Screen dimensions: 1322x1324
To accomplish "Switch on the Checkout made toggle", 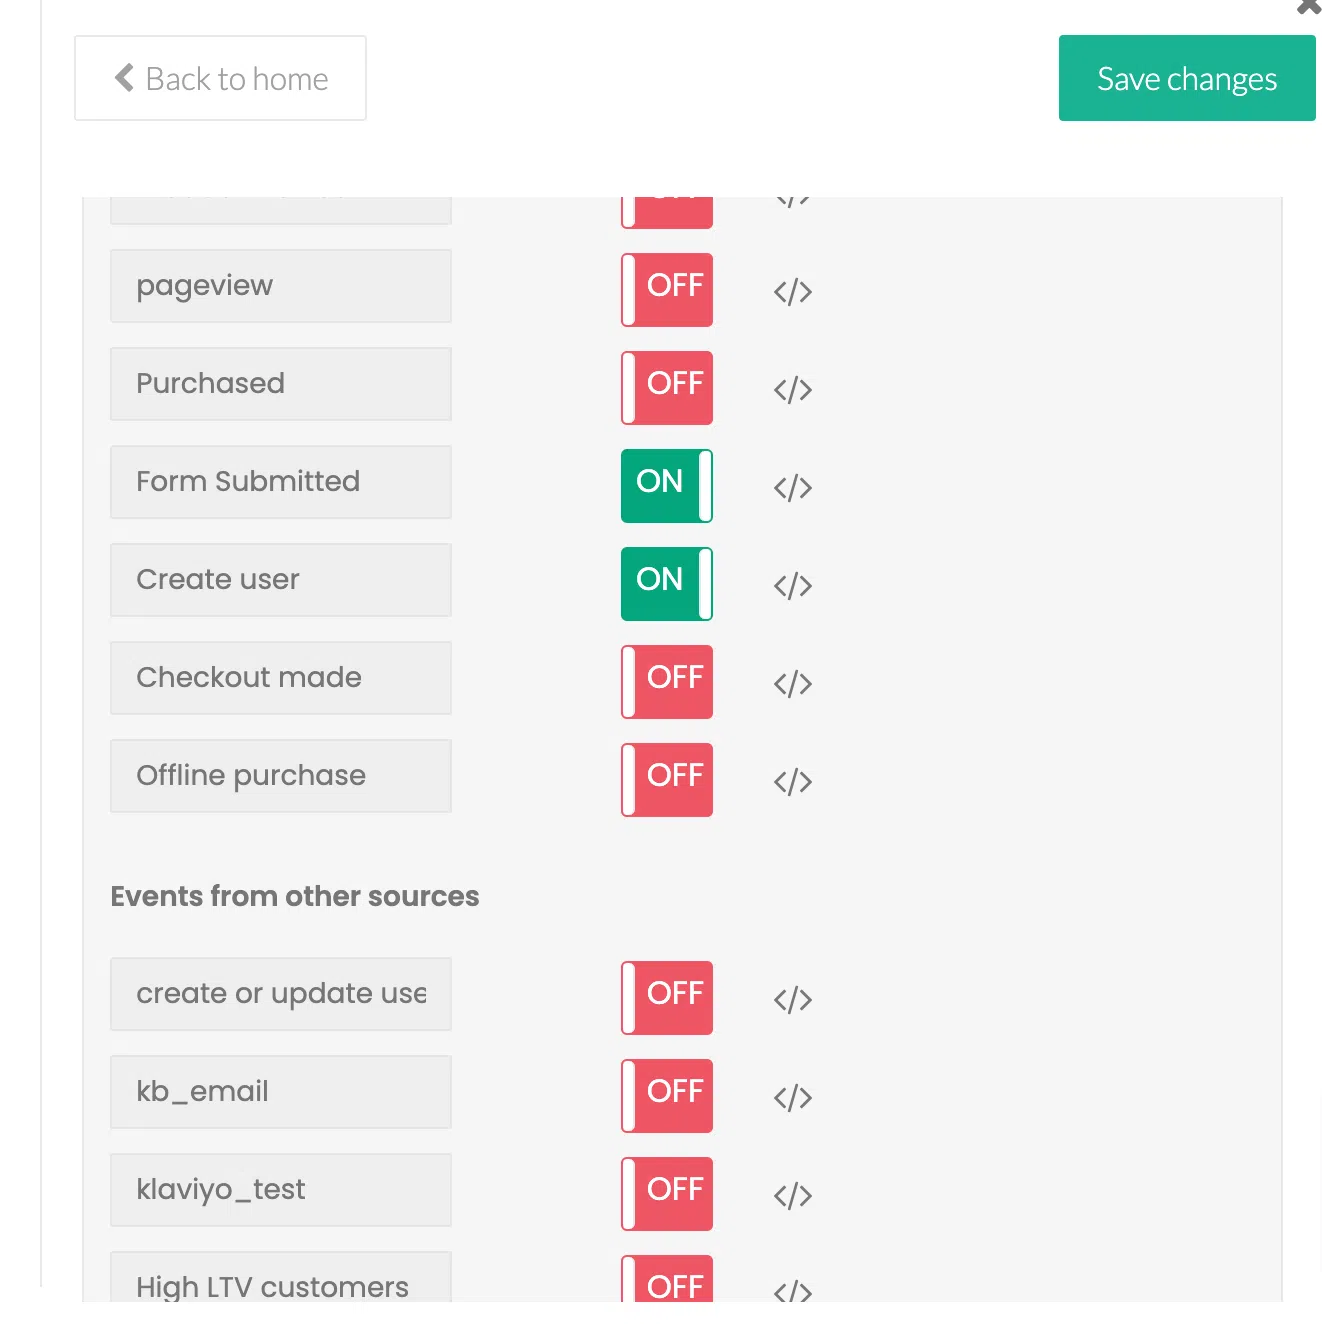I will 667,682.
